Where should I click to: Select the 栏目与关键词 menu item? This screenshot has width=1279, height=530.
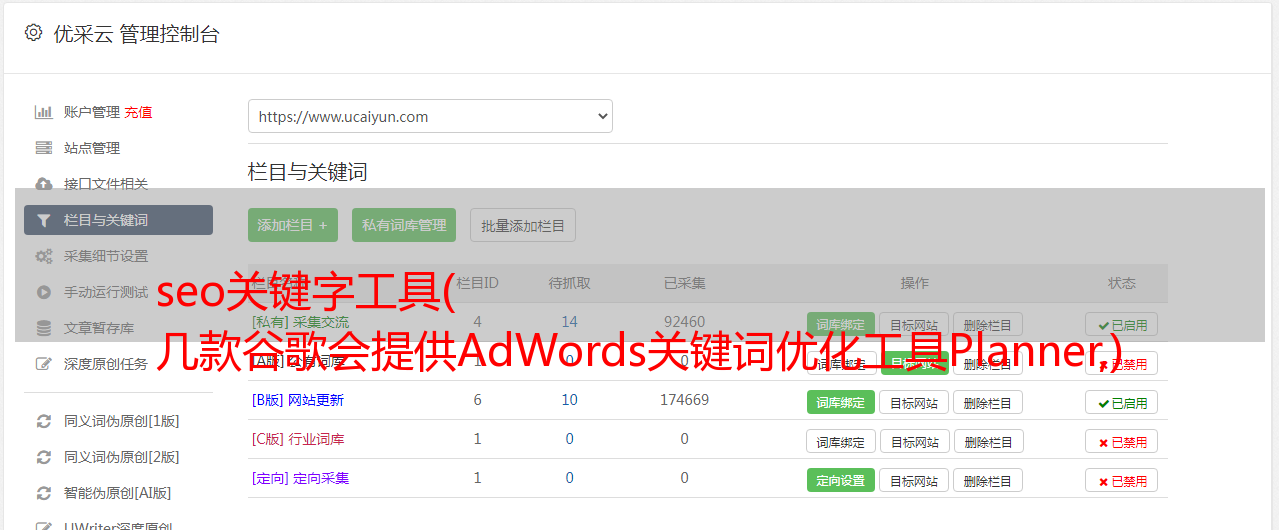[118, 220]
